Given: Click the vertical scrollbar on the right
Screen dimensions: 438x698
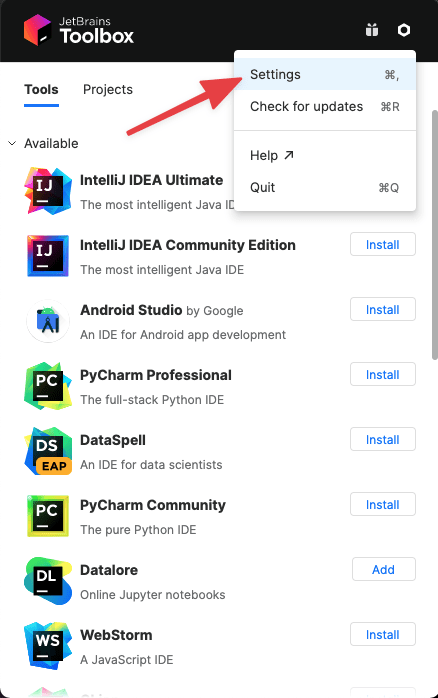Looking at the screenshot, I should pos(435,235).
